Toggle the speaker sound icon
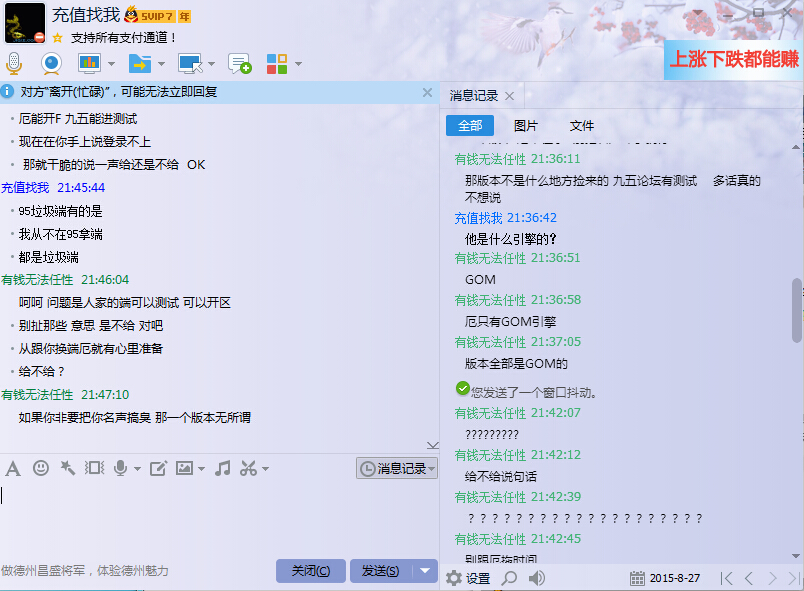 click(537, 578)
